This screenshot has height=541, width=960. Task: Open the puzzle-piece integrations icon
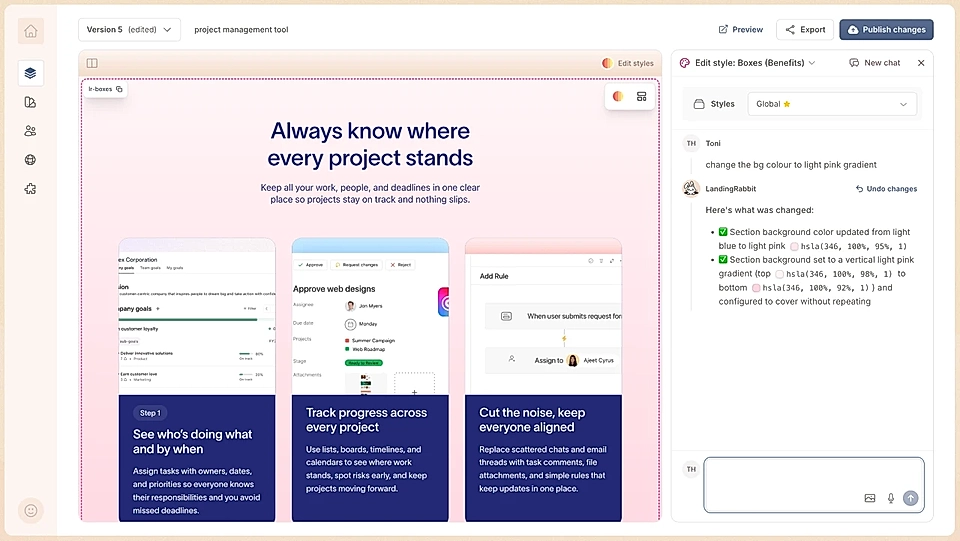31,188
